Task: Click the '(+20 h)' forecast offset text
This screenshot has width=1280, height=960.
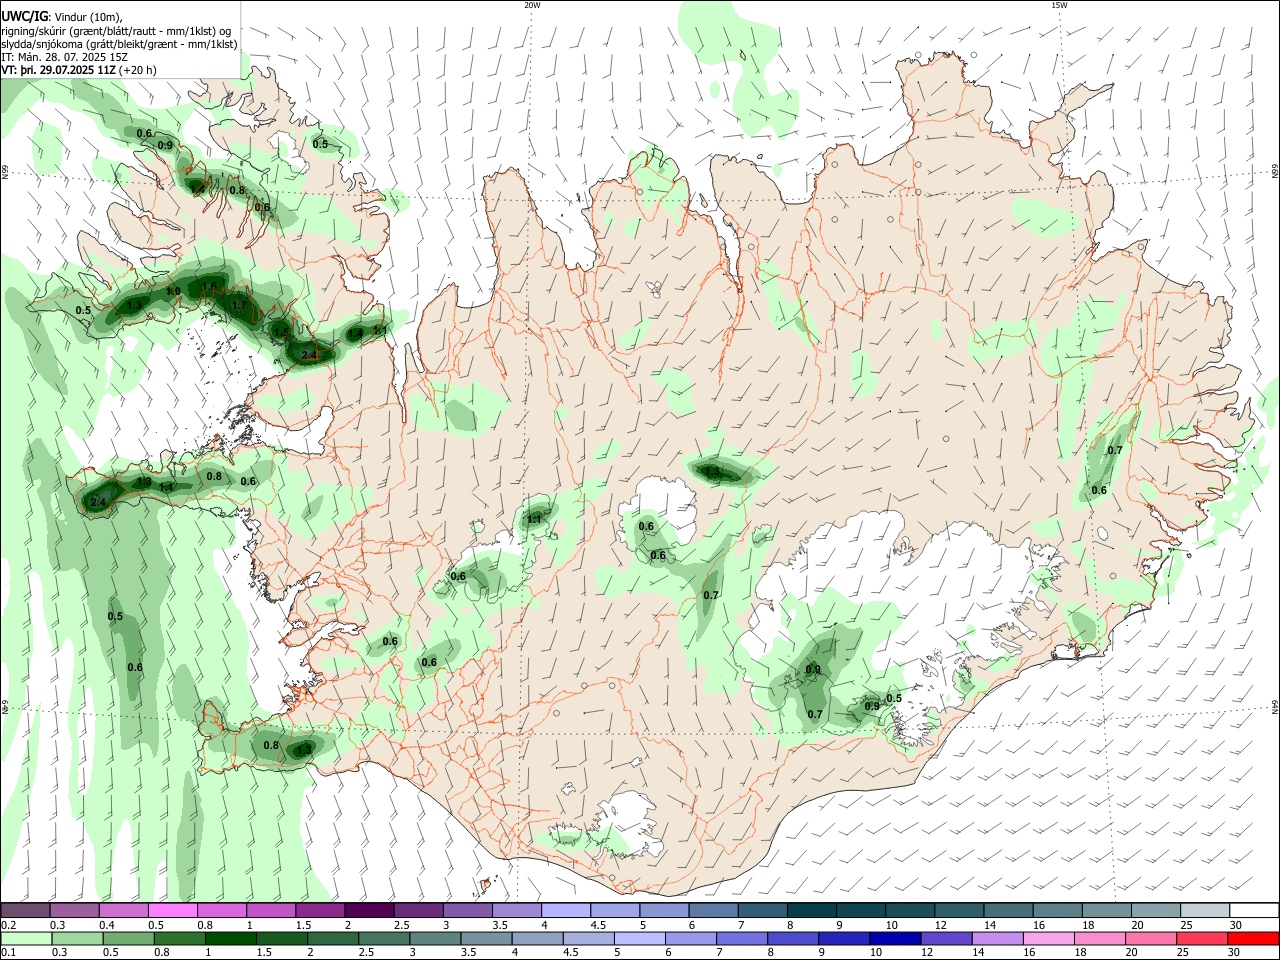Action: coord(138,70)
